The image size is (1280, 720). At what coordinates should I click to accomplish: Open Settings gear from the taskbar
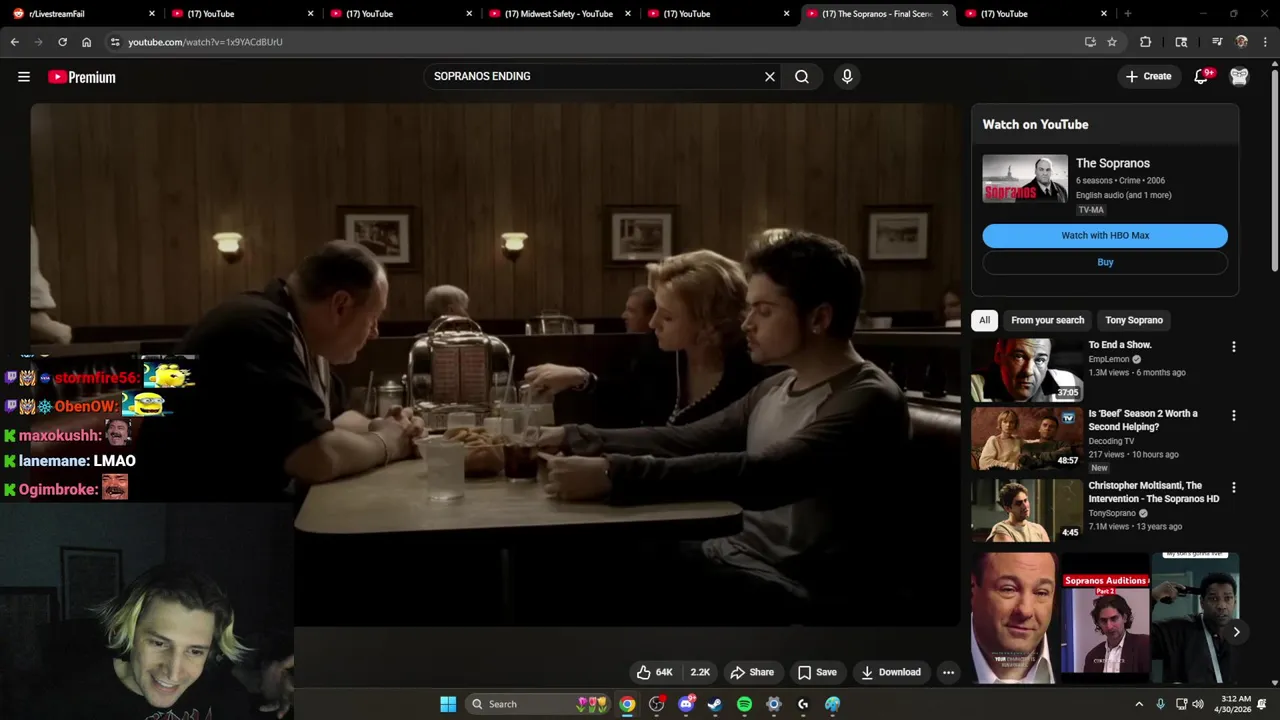pyautogui.click(x=773, y=704)
